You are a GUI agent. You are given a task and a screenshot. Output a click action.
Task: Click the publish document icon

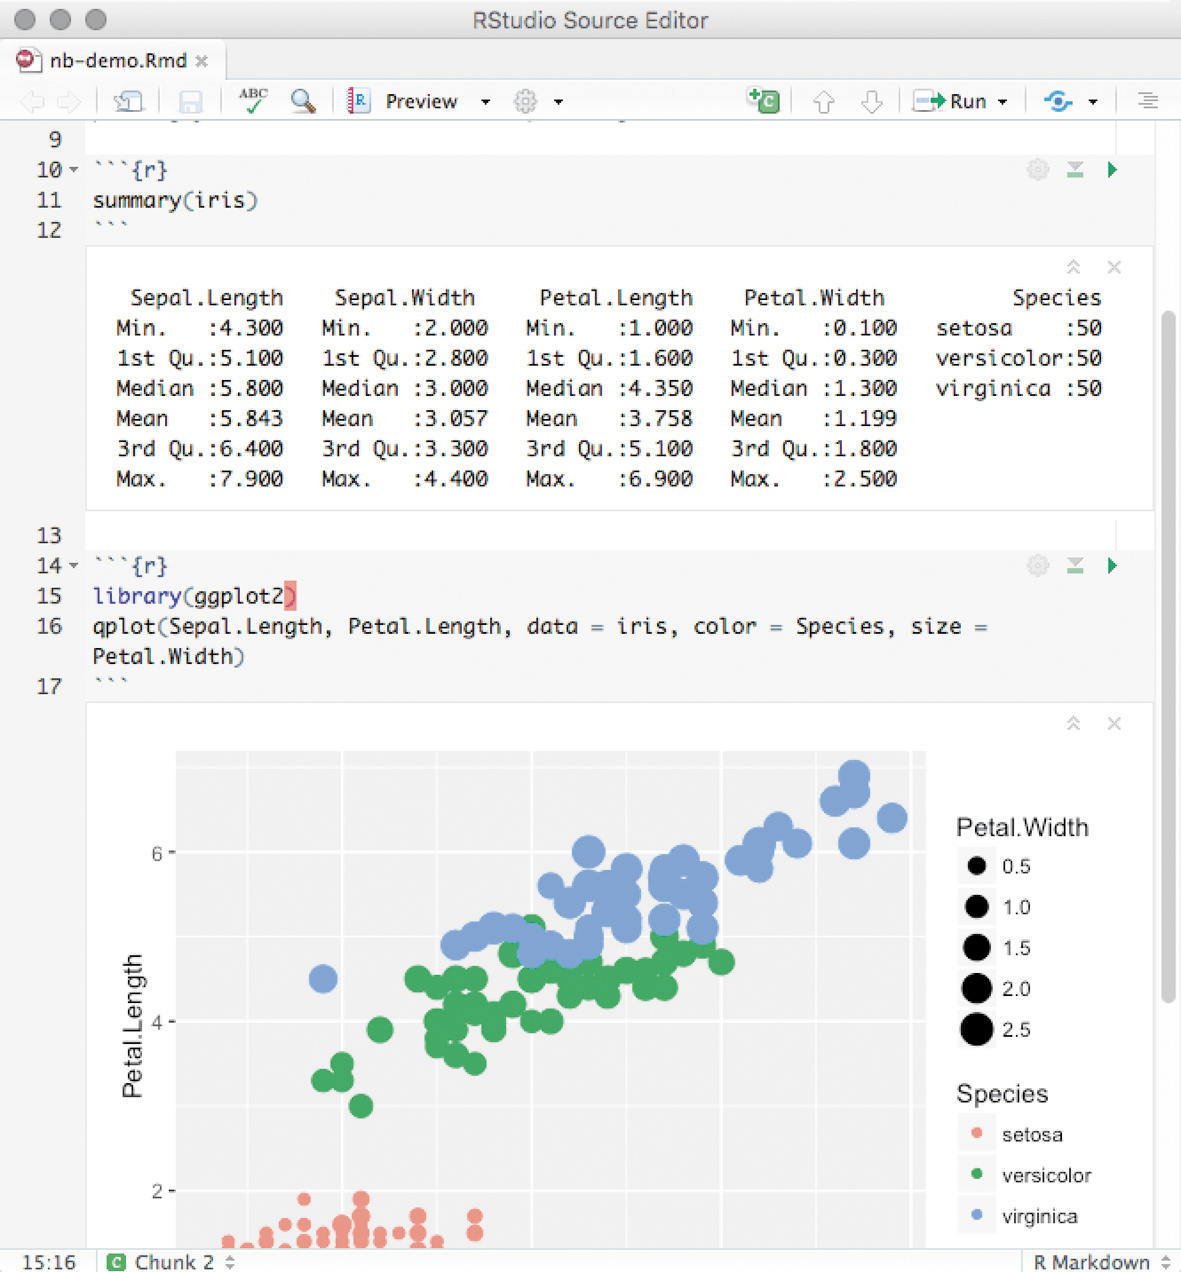click(1058, 101)
